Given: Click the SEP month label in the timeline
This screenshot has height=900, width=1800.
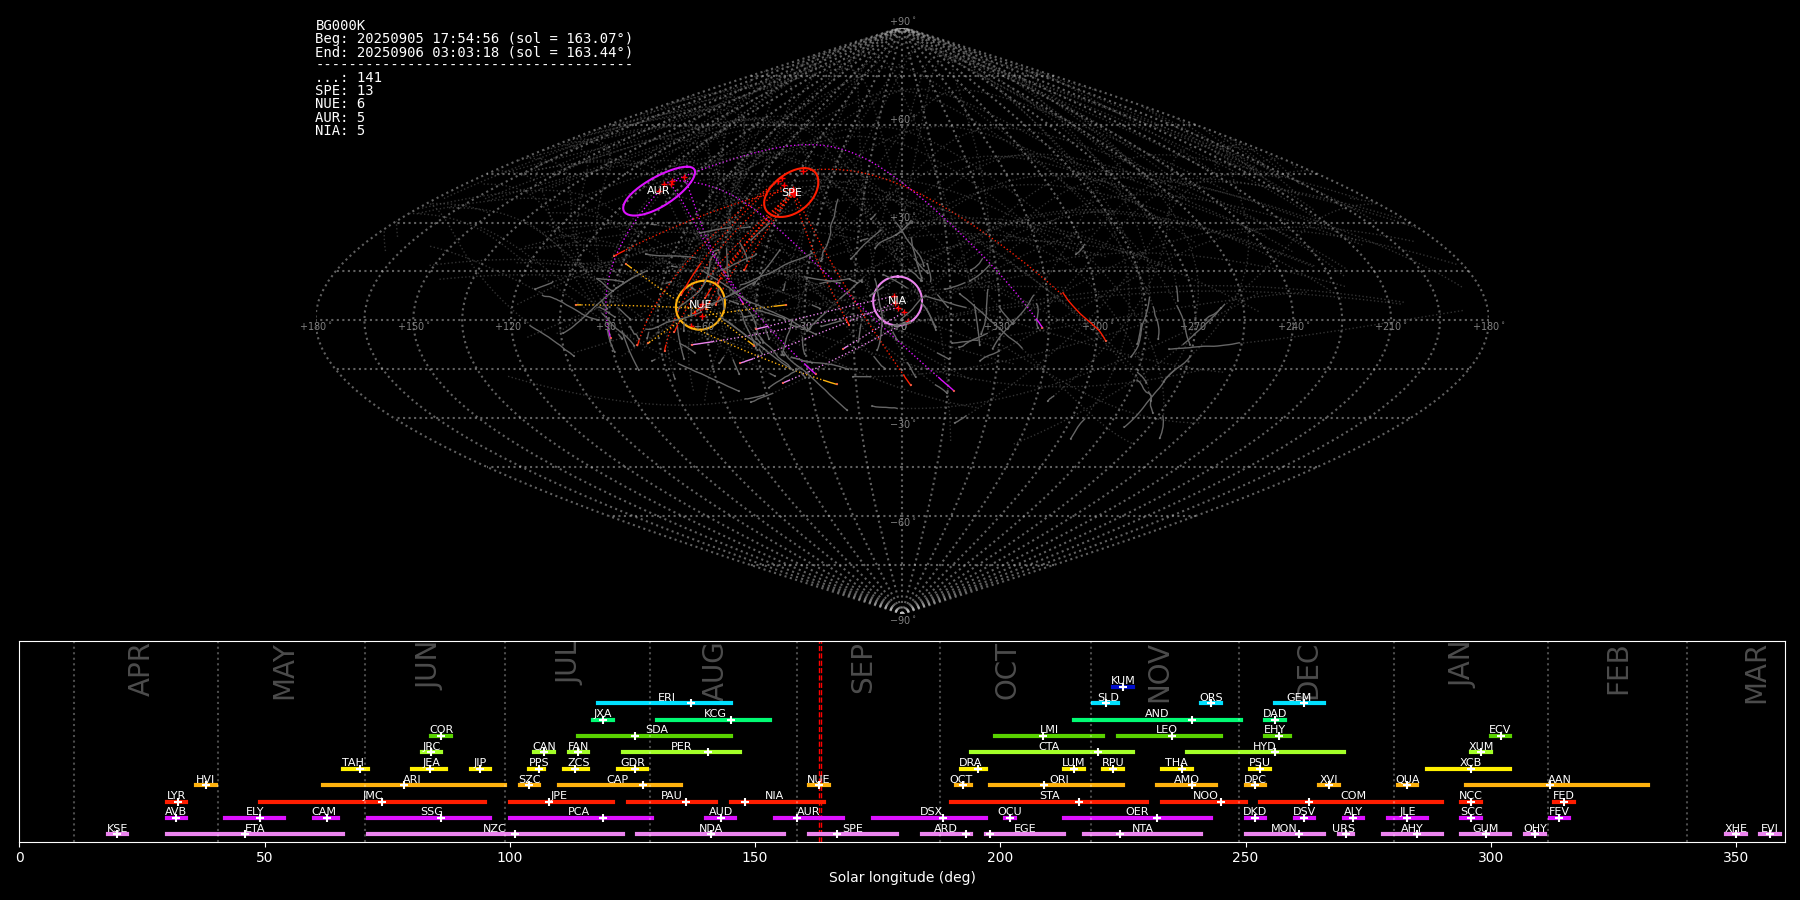Looking at the screenshot, I should pos(862,669).
